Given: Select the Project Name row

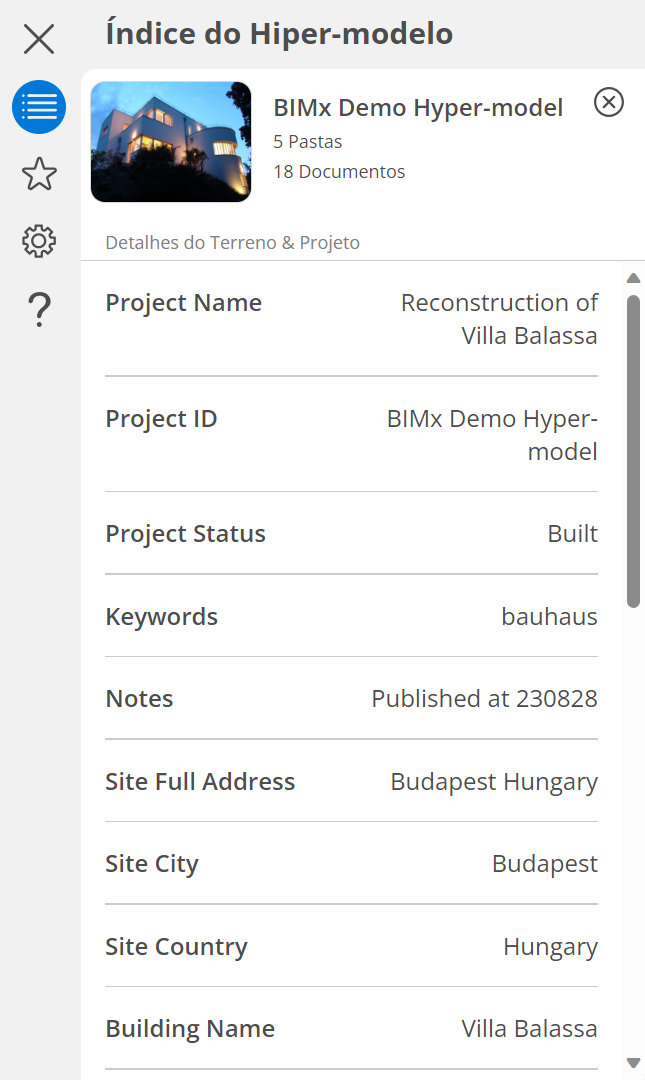Looking at the screenshot, I should pyautogui.click(x=351, y=319).
